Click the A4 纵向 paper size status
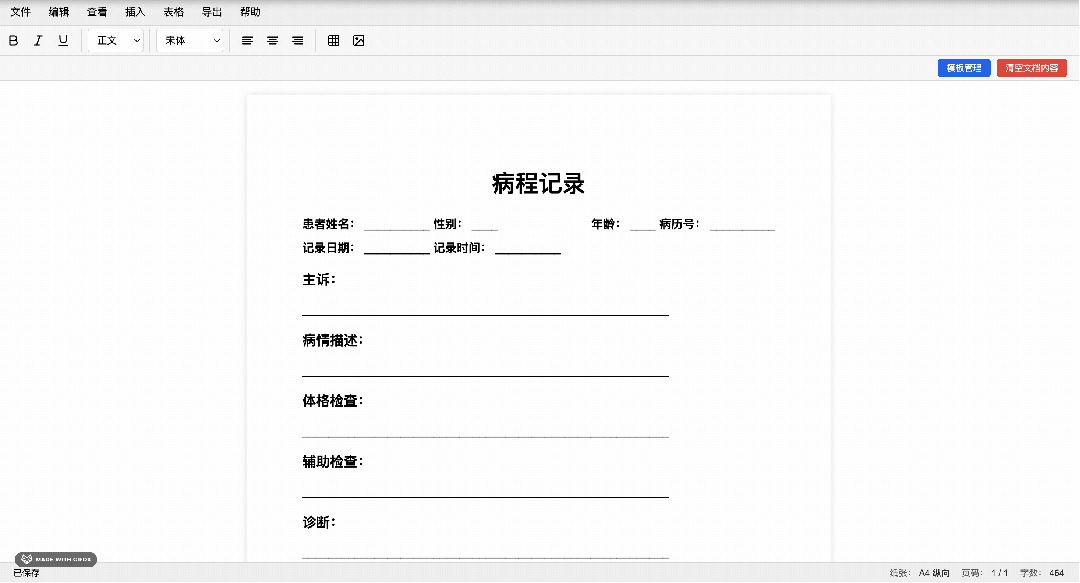 click(920, 573)
